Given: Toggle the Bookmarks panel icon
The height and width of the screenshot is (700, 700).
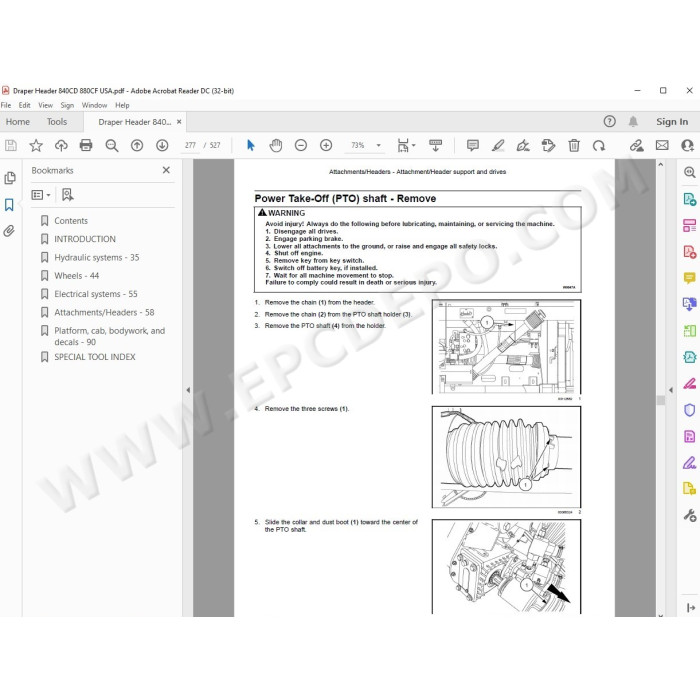Looking at the screenshot, I should point(9,205).
